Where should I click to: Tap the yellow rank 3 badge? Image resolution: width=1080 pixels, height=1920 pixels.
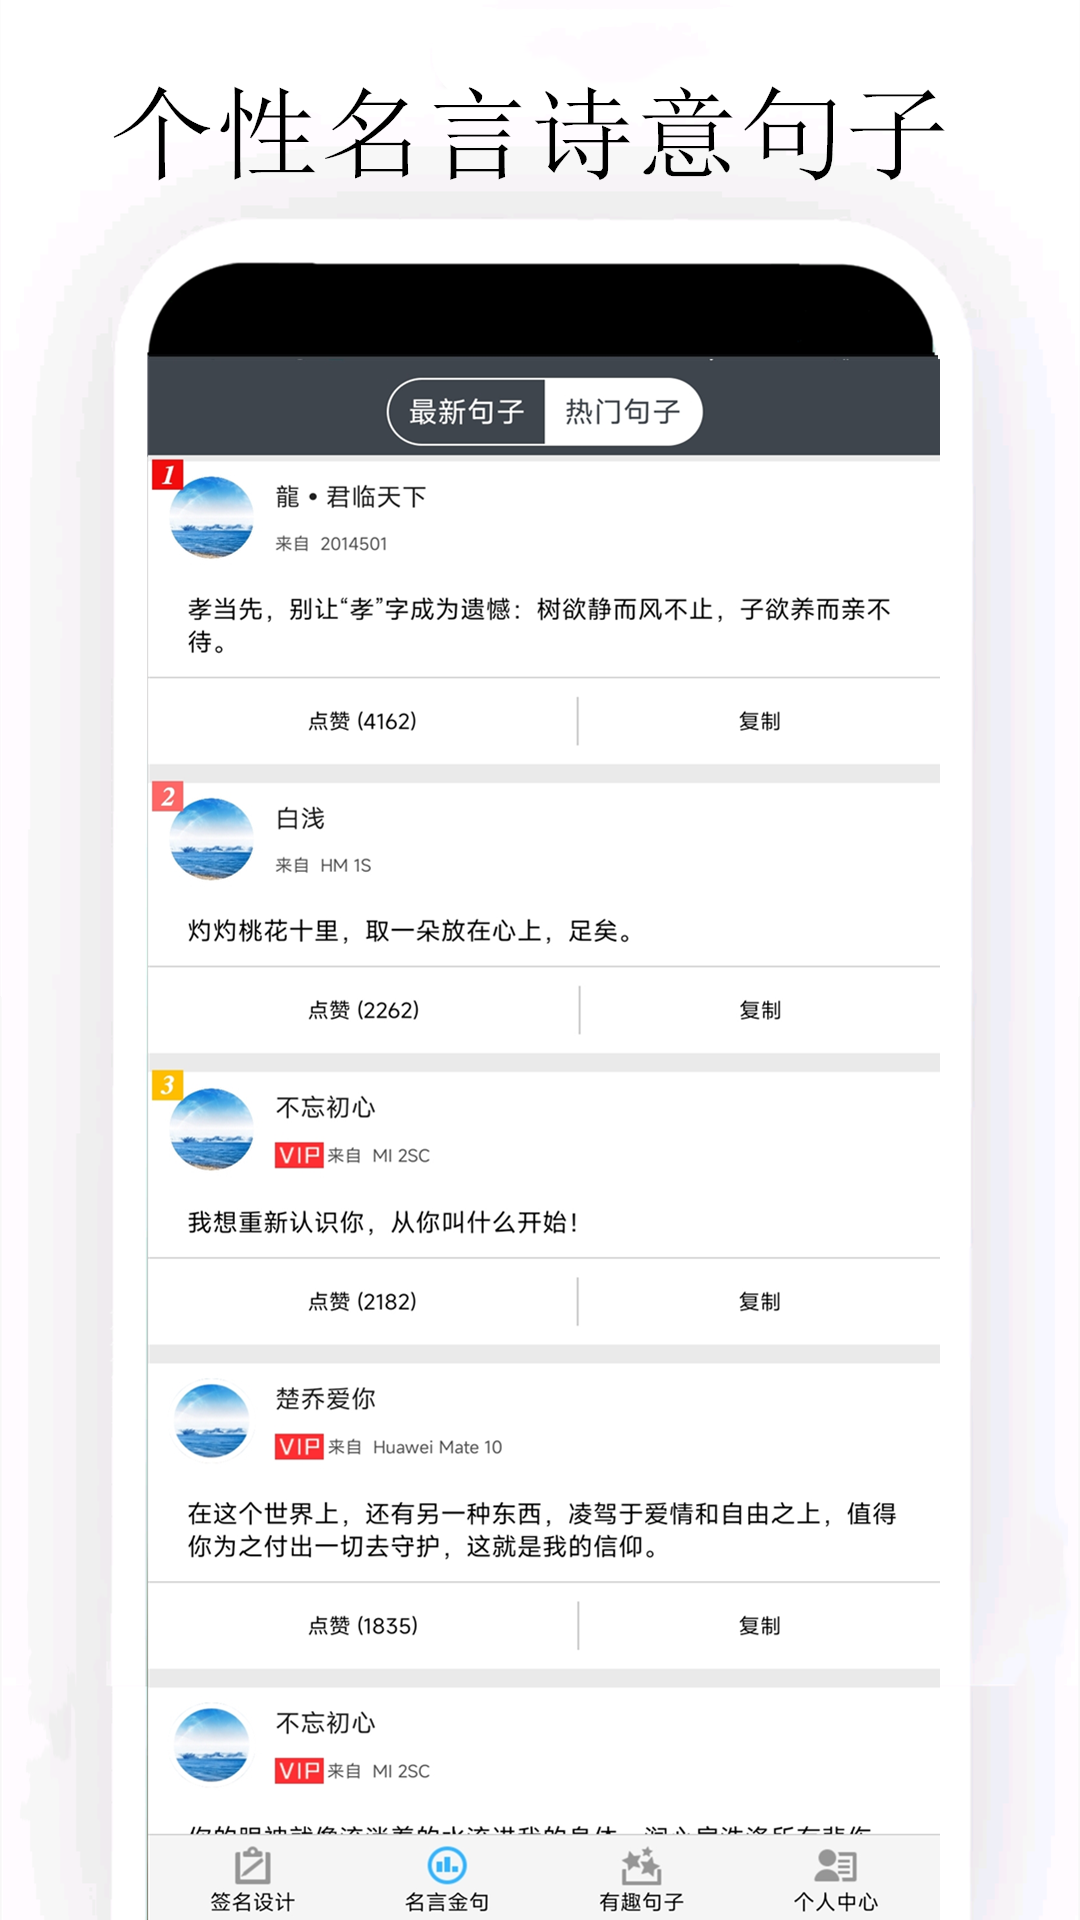pyautogui.click(x=167, y=1085)
